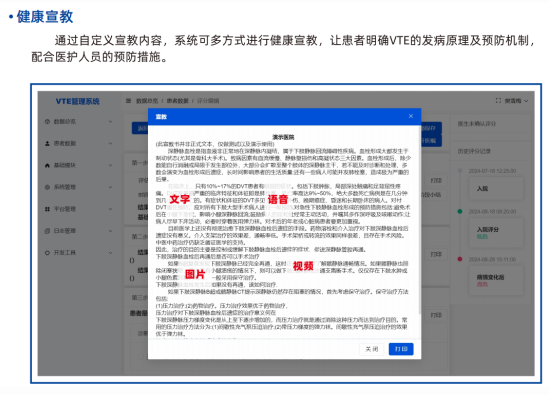The height and width of the screenshot is (395, 553).
Task: Click the gray timeline dot for 2024-07-18 12:25:00
Action: tap(460, 171)
